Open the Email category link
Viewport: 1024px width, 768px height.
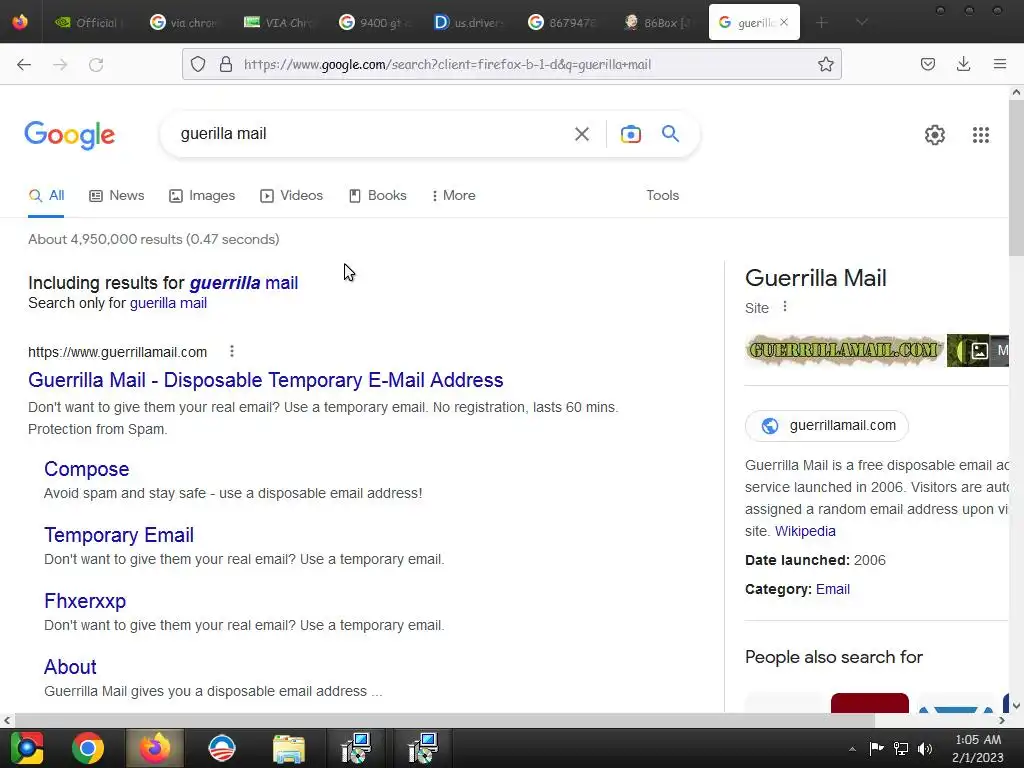click(x=833, y=589)
